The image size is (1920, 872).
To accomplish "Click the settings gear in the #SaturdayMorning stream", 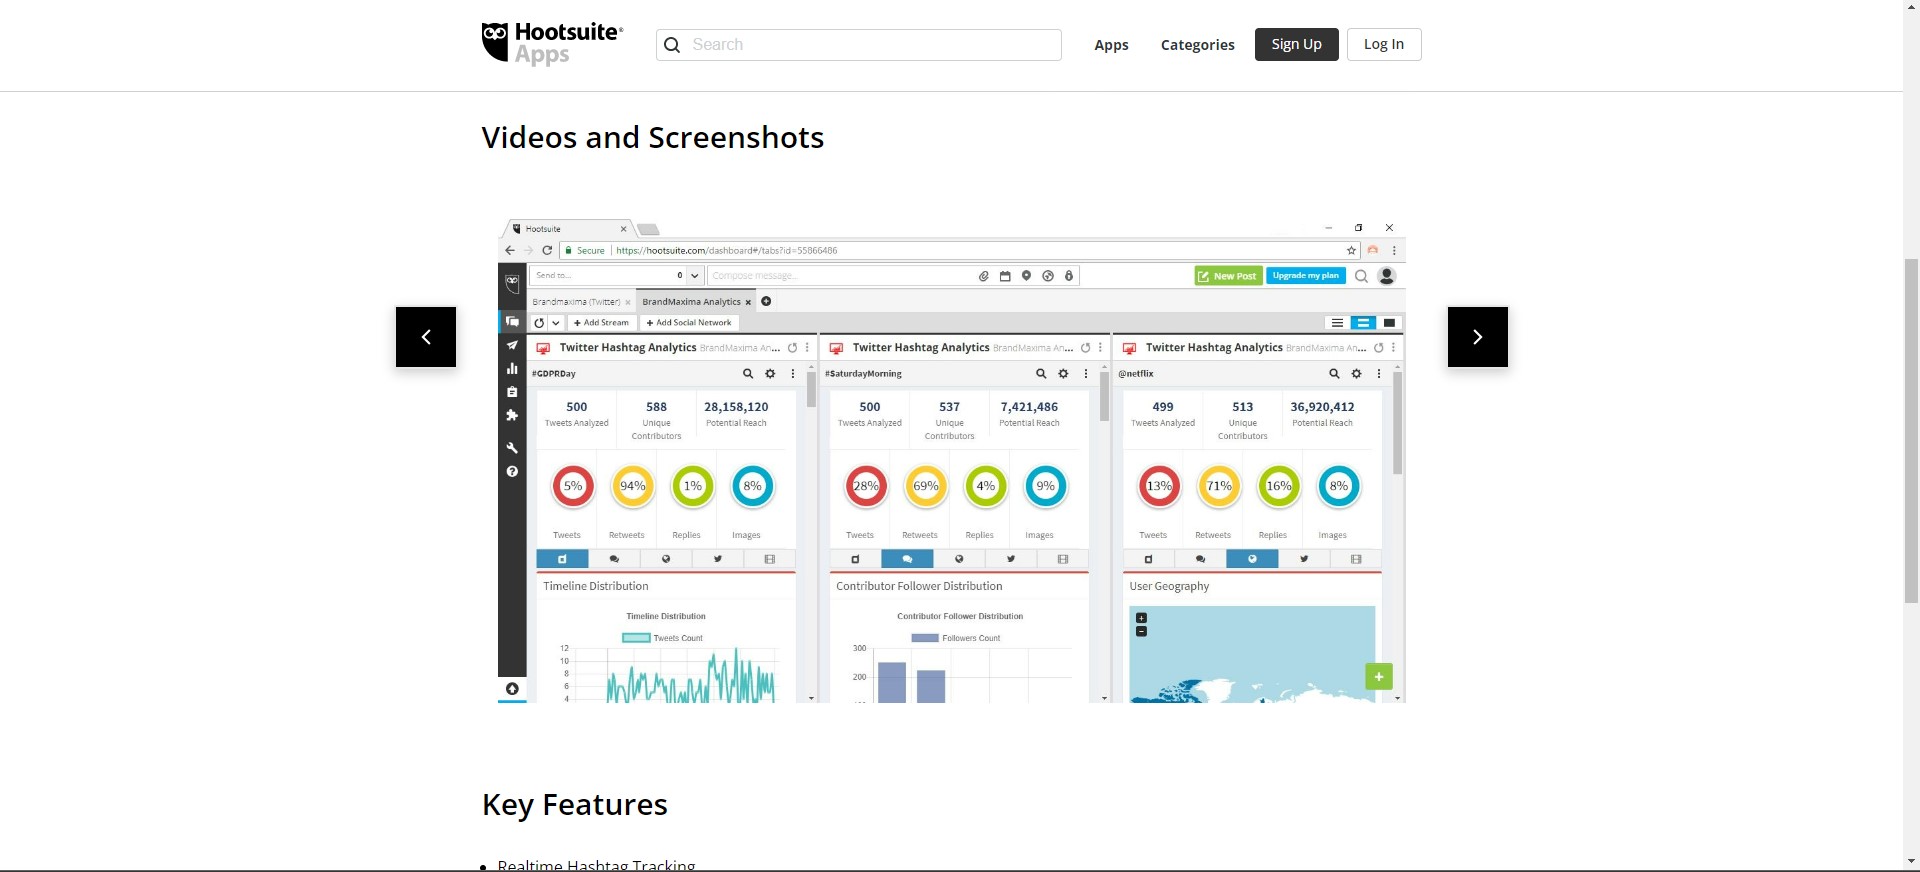I will click(x=1063, y=373).
